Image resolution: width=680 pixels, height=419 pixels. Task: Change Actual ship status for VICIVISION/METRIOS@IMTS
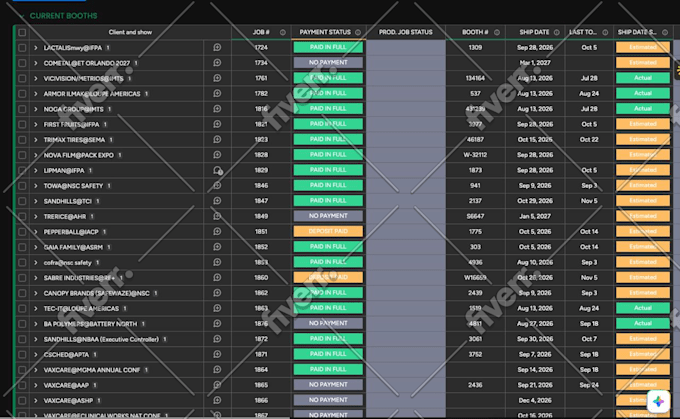coord(643,78)
